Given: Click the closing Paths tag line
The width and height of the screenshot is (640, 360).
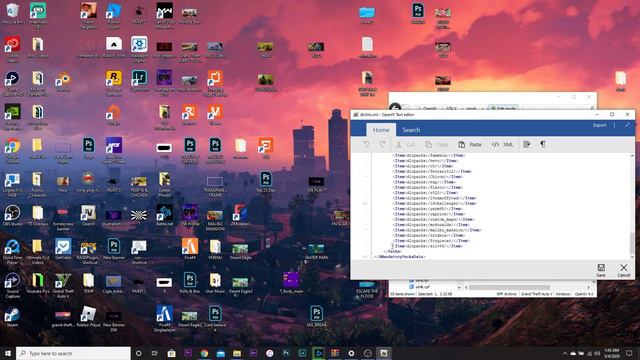Looking at the screenshot, I should click(x=393, y=251).
